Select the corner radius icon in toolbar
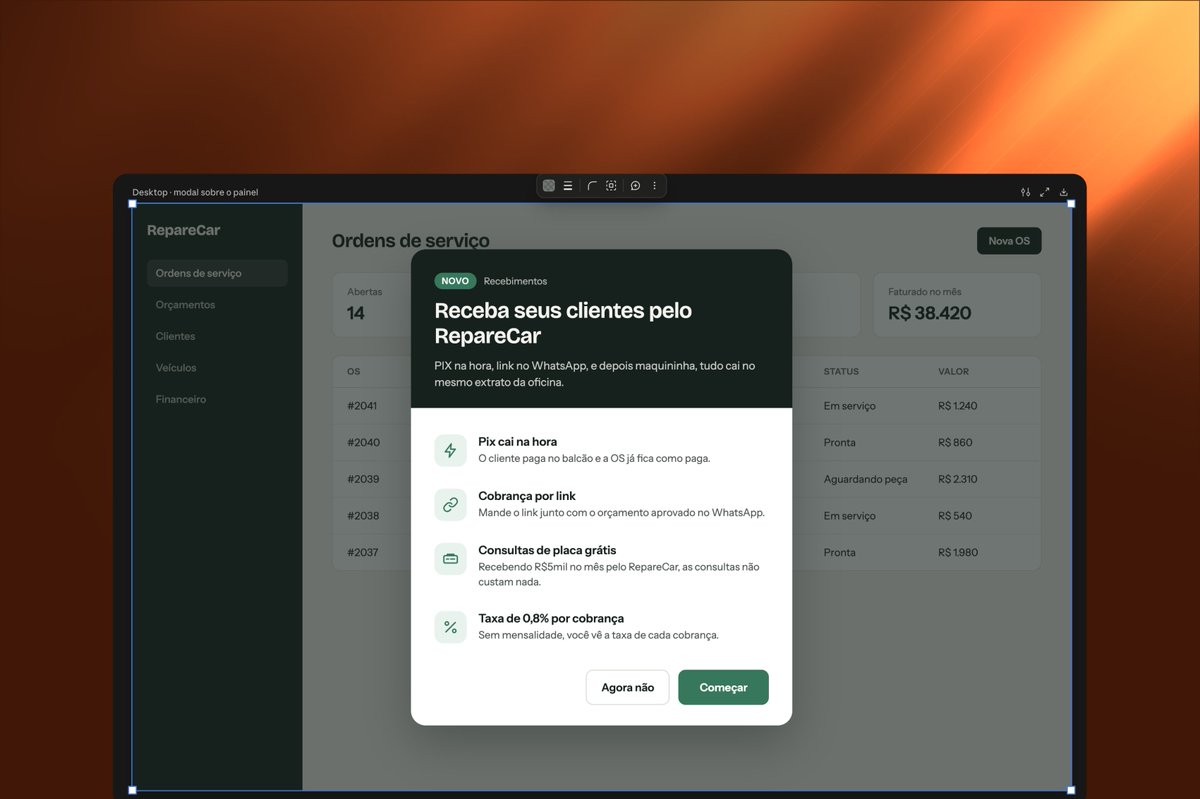Screen dimensions: 1200x799 (592, 186)
